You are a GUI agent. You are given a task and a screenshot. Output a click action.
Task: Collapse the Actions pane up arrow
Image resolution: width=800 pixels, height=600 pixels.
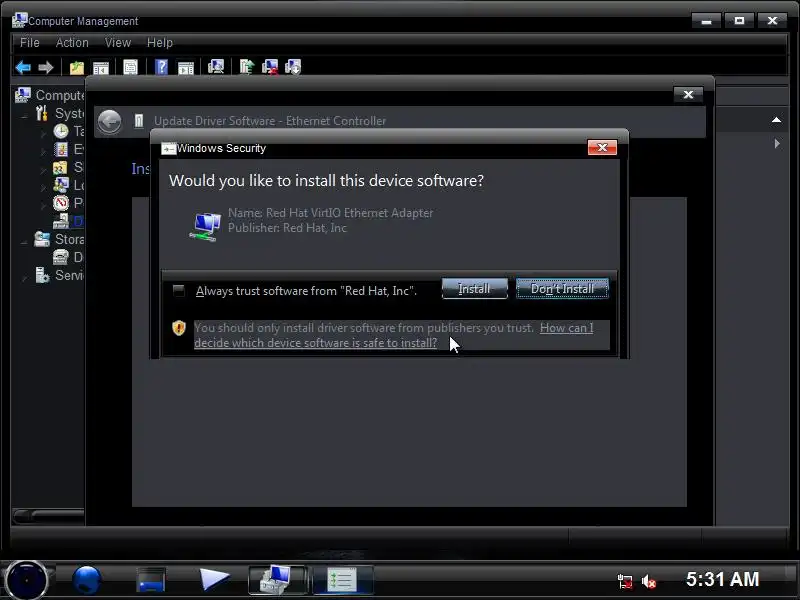(776, 120)
